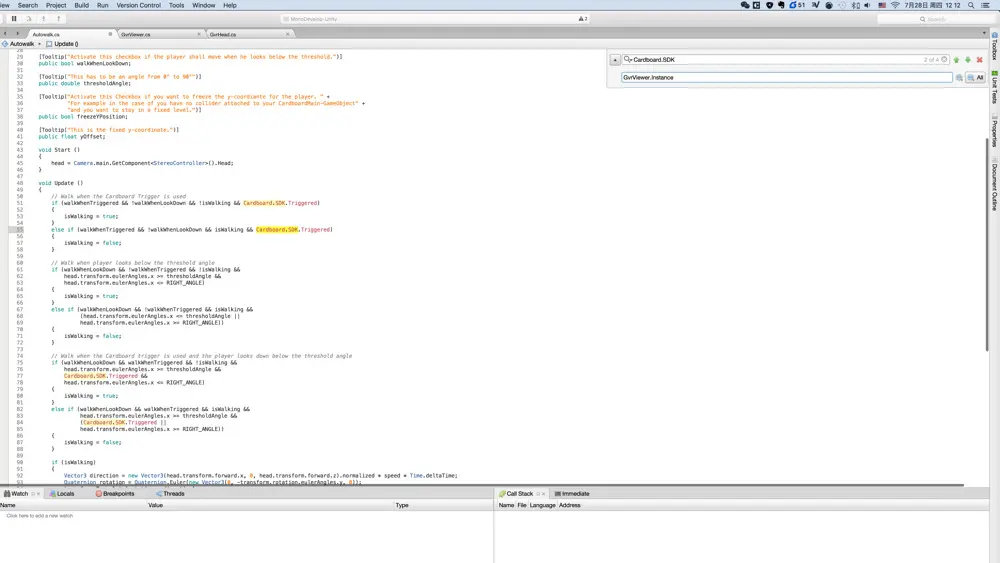Close the Autowalk.cs tab

coord(110,34)
